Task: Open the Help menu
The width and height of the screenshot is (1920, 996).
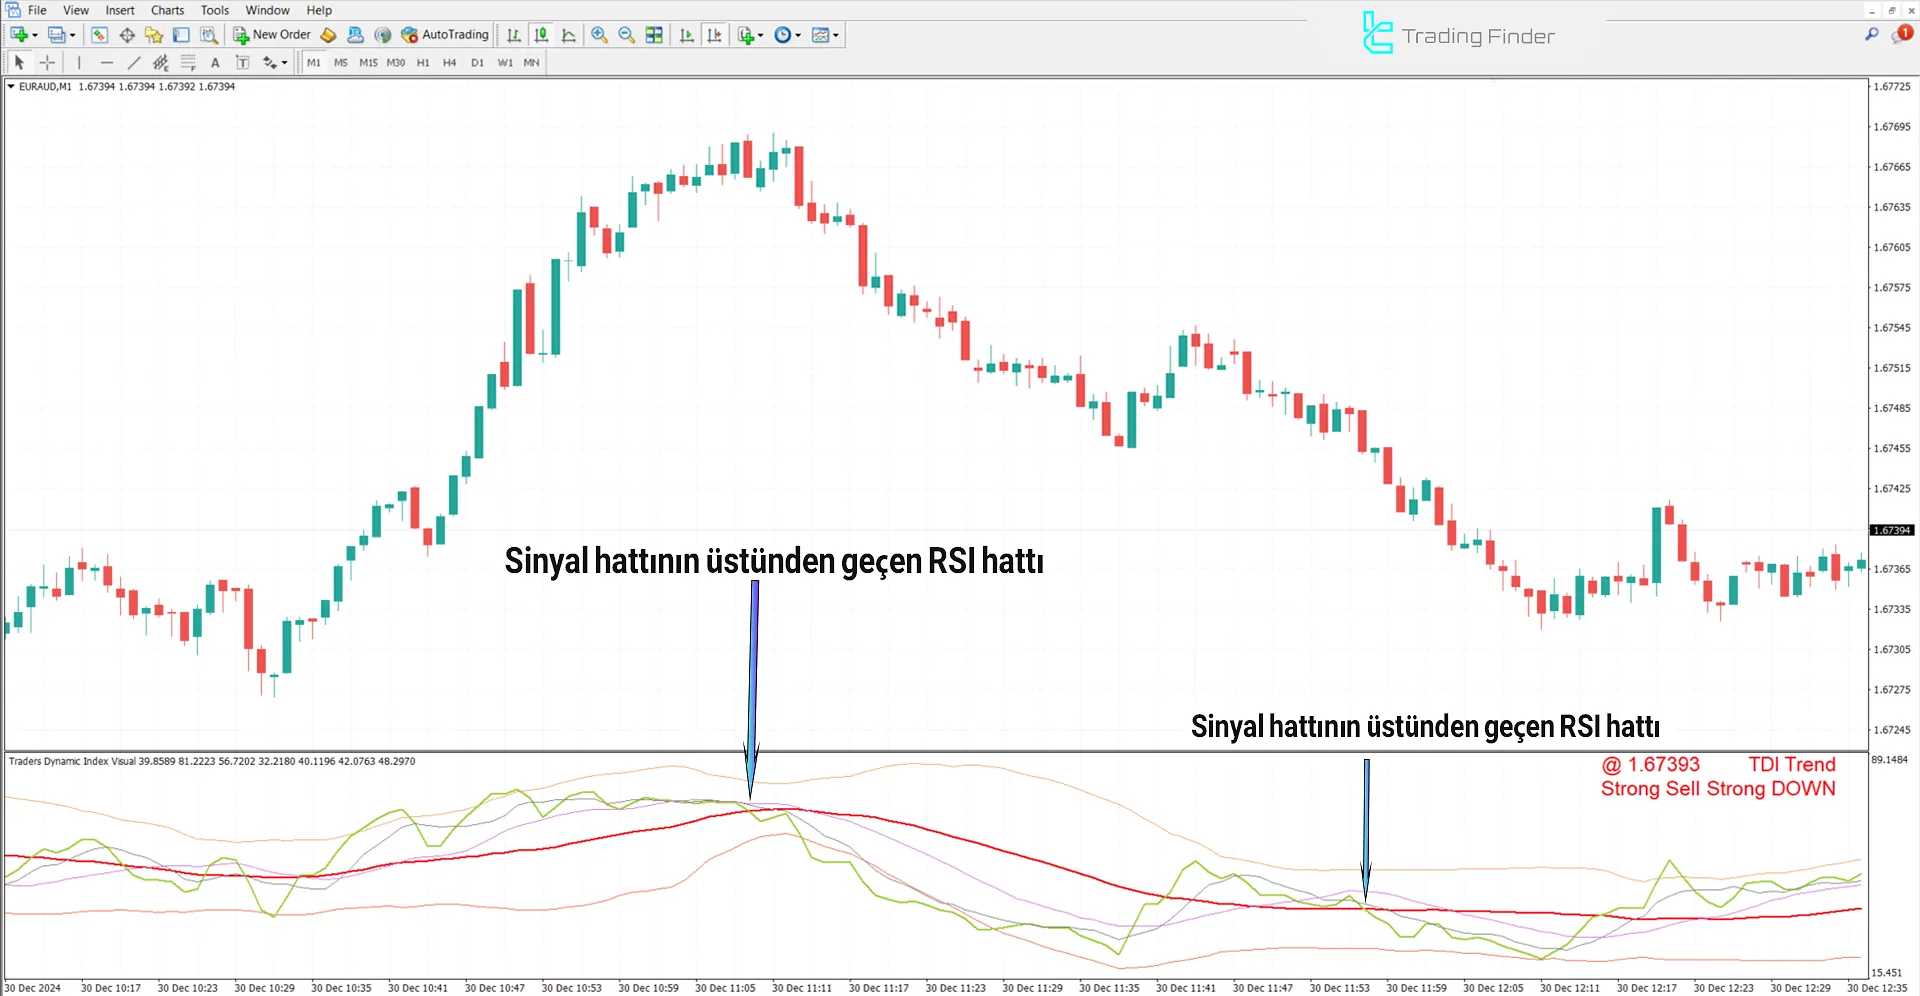Action: (x=319, y=10)
